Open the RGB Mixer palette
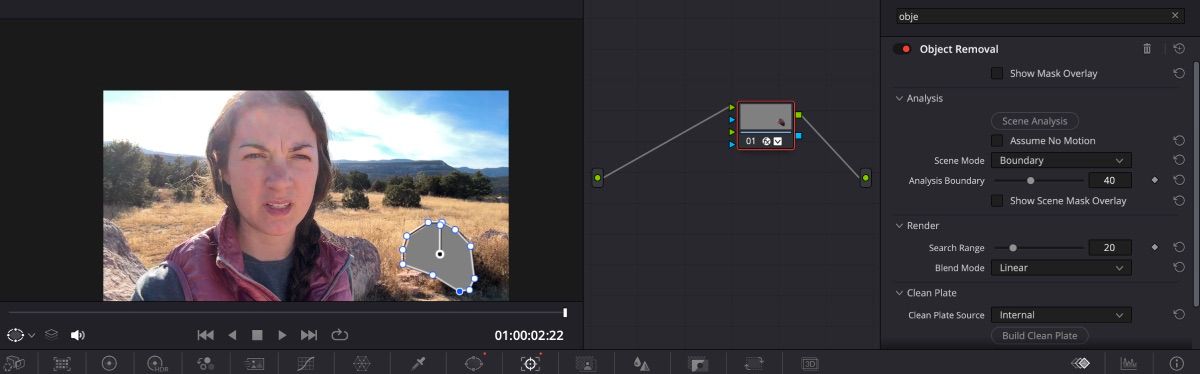 click(206, 364)
